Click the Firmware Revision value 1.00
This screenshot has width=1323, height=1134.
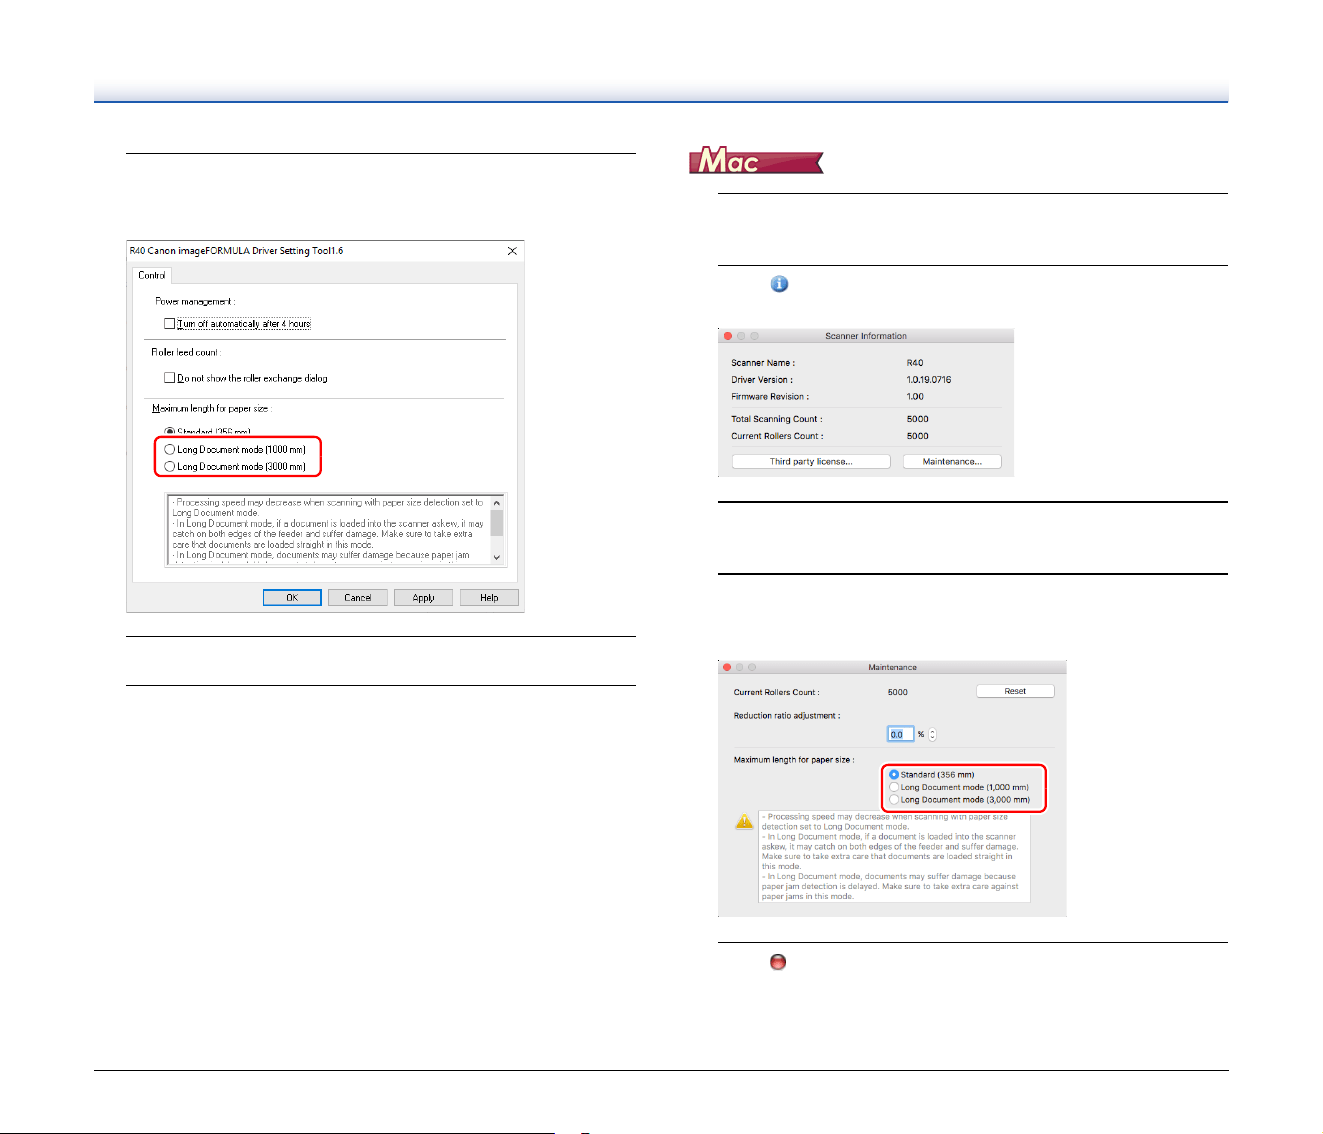point(915,397)
